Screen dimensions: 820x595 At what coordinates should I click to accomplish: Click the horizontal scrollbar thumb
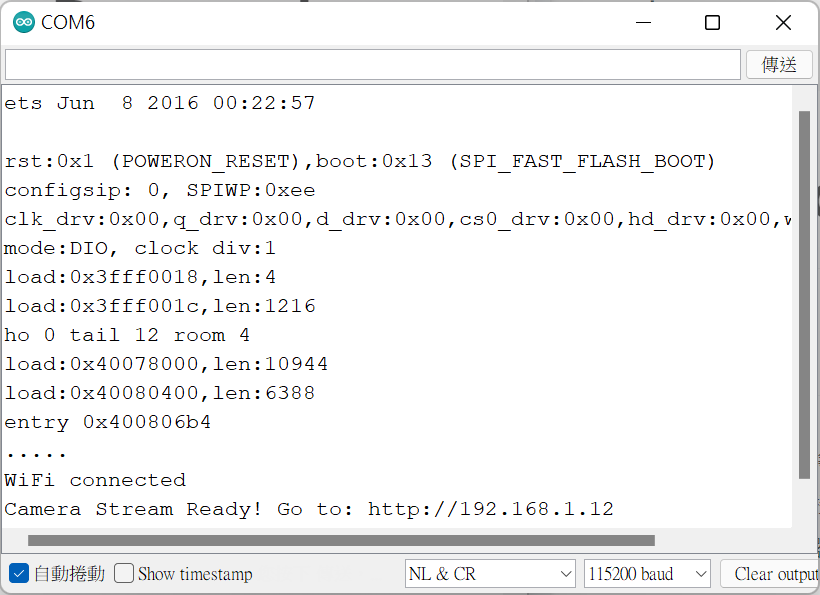[340, 540]
